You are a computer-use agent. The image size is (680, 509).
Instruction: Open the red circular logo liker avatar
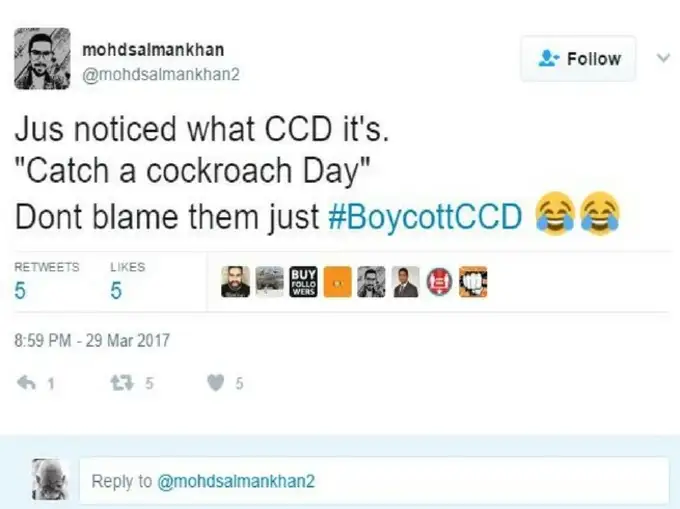click(x=439, y=283)
